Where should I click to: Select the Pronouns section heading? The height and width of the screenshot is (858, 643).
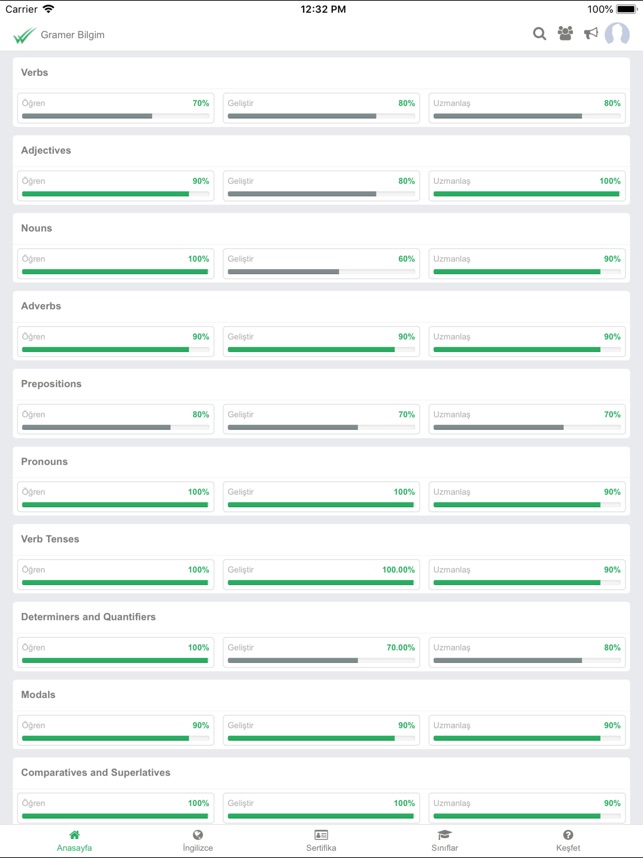pos(51,462)
